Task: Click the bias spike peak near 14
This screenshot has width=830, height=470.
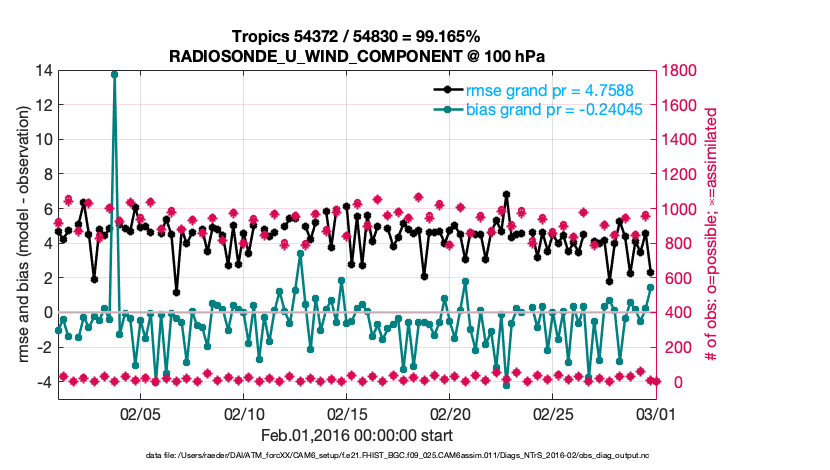Action: point(115,74)
